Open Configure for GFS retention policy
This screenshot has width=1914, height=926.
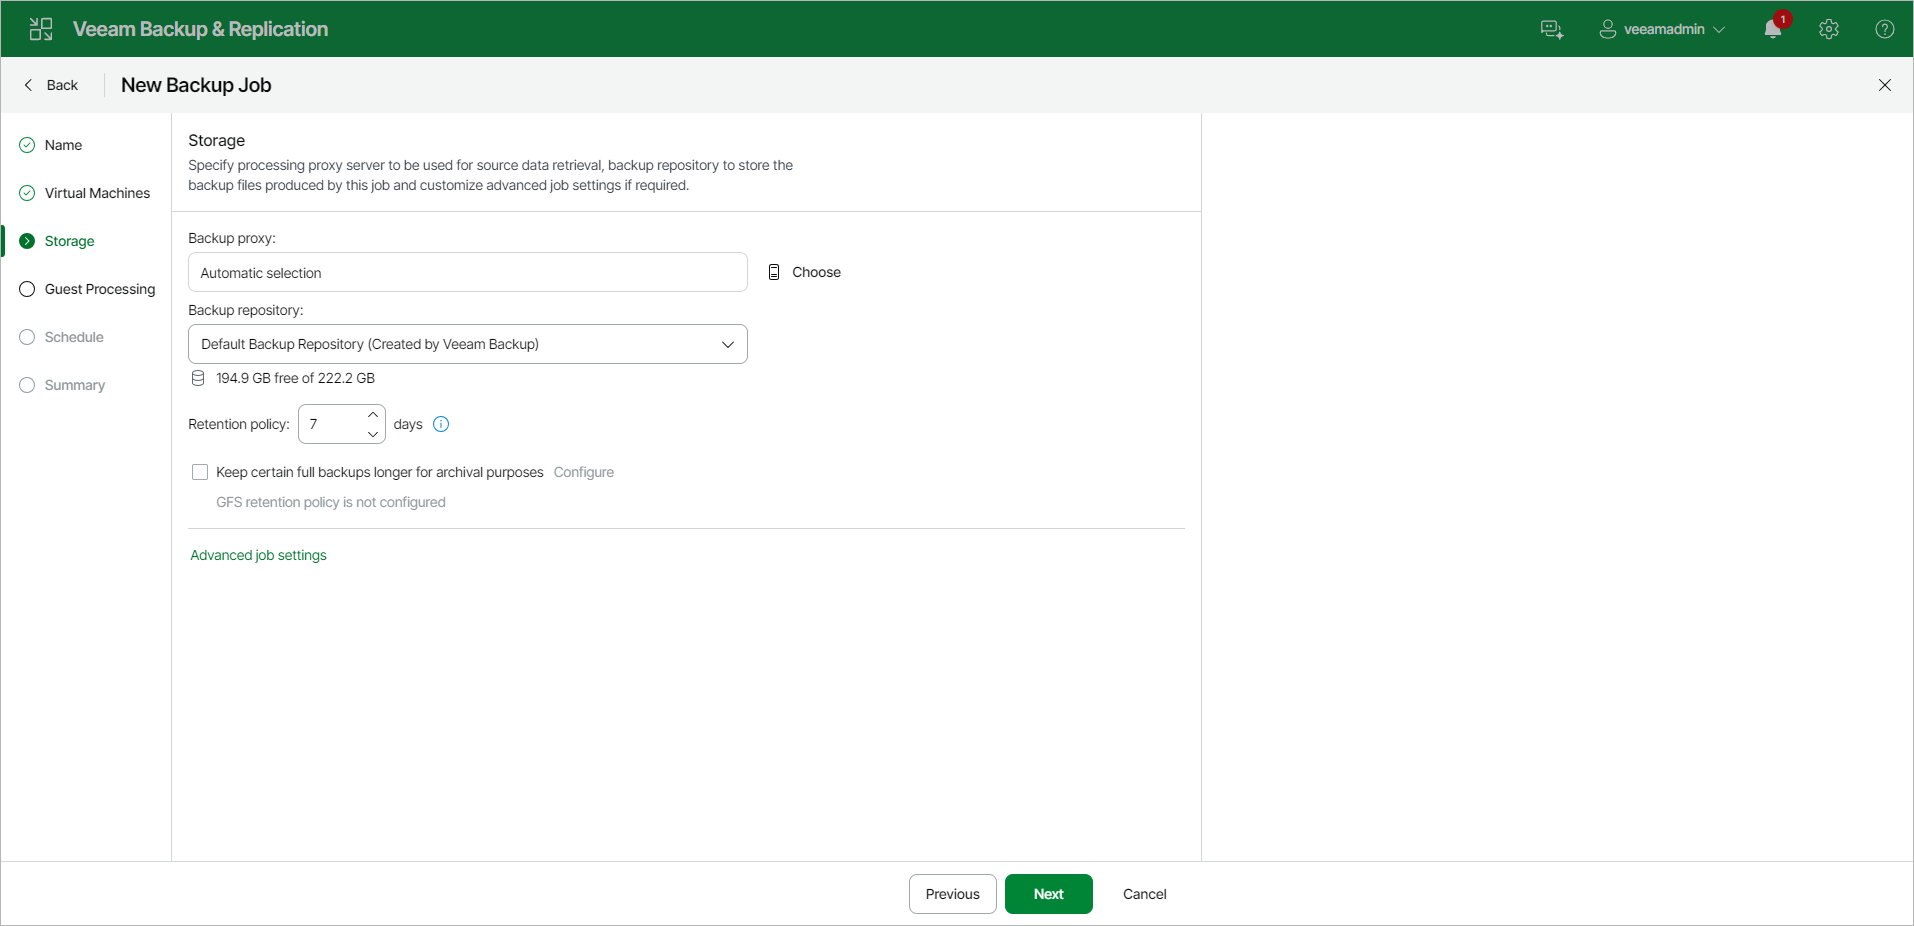[583, 472]
